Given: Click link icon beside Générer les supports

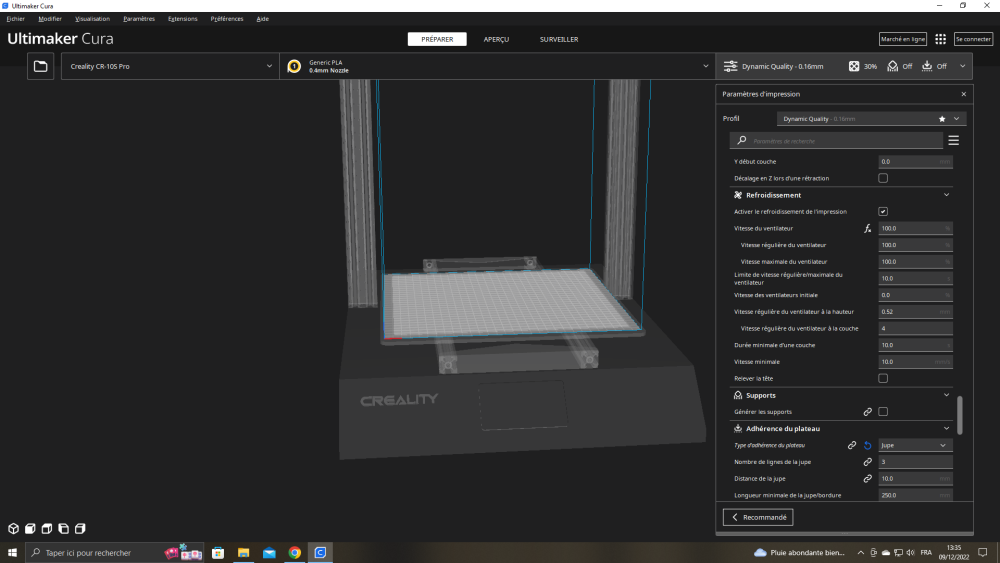Looking at the screenshot, I should (x=867, y=412).
